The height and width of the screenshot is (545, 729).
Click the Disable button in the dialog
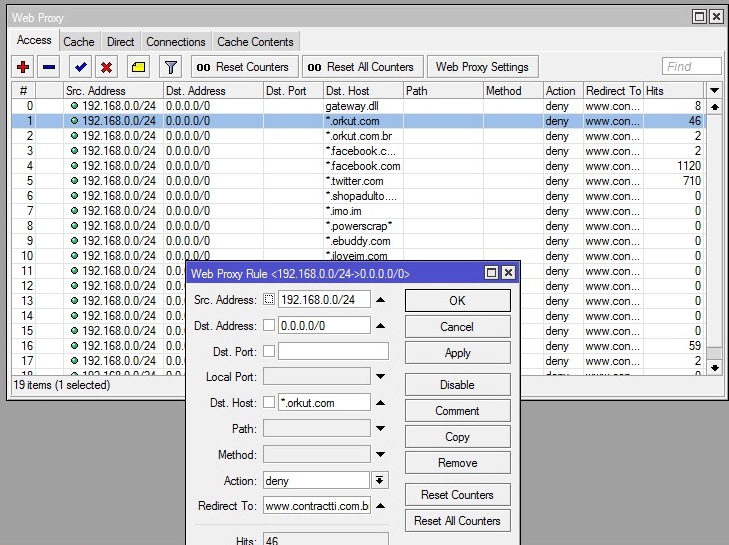click(x=457, y=385)
